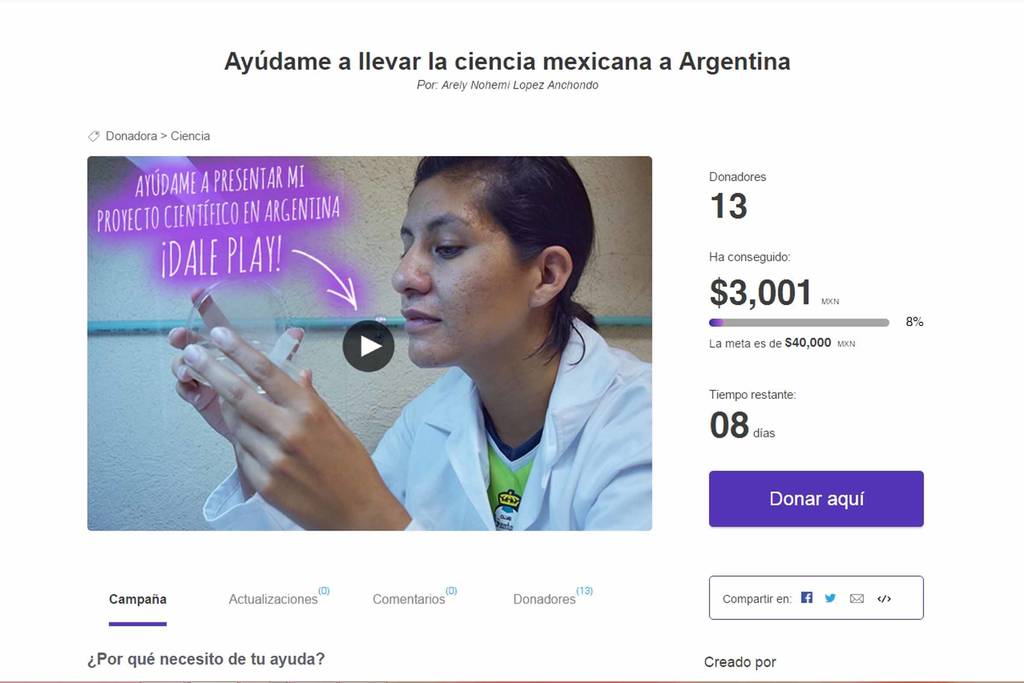Click the $3,001 amount raised
The image size is (1024, 683).
pyautogui.click(x=761, y=293)
